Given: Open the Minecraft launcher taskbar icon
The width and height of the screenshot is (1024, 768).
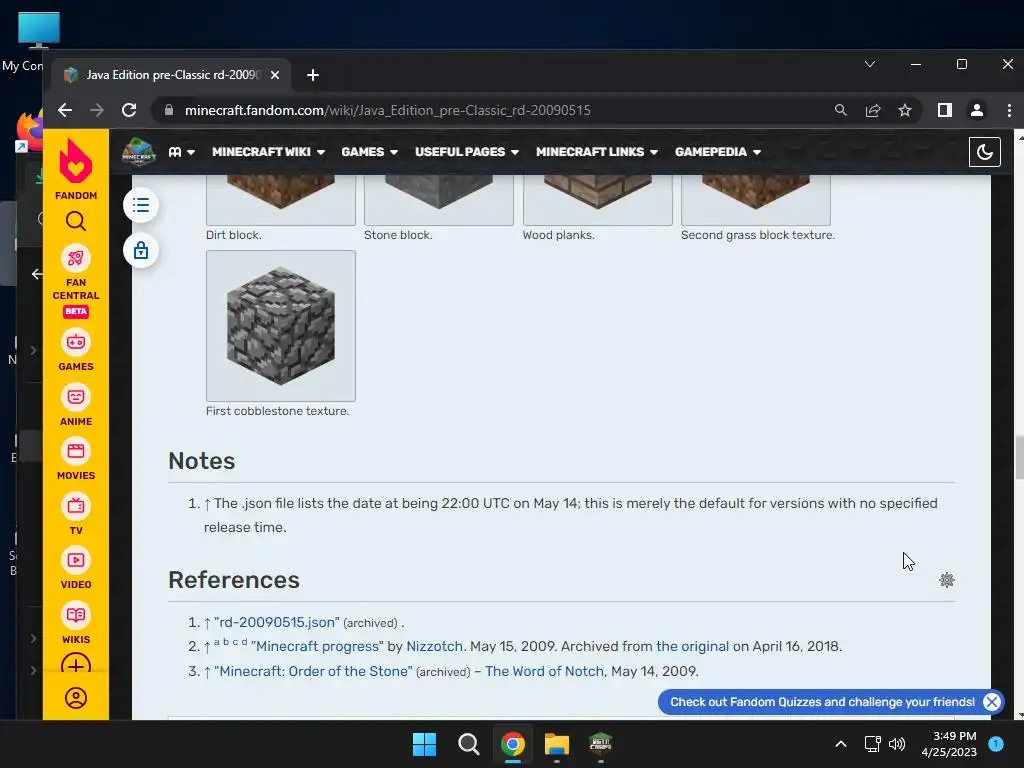Looking at the screenshot, I should [601, 744].
